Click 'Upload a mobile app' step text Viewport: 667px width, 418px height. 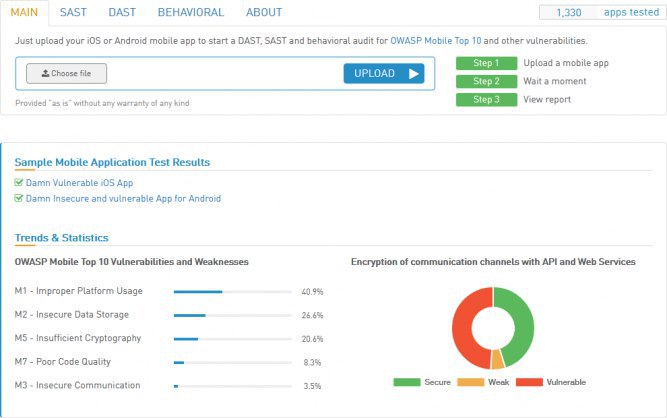click(x=566, y=63)
